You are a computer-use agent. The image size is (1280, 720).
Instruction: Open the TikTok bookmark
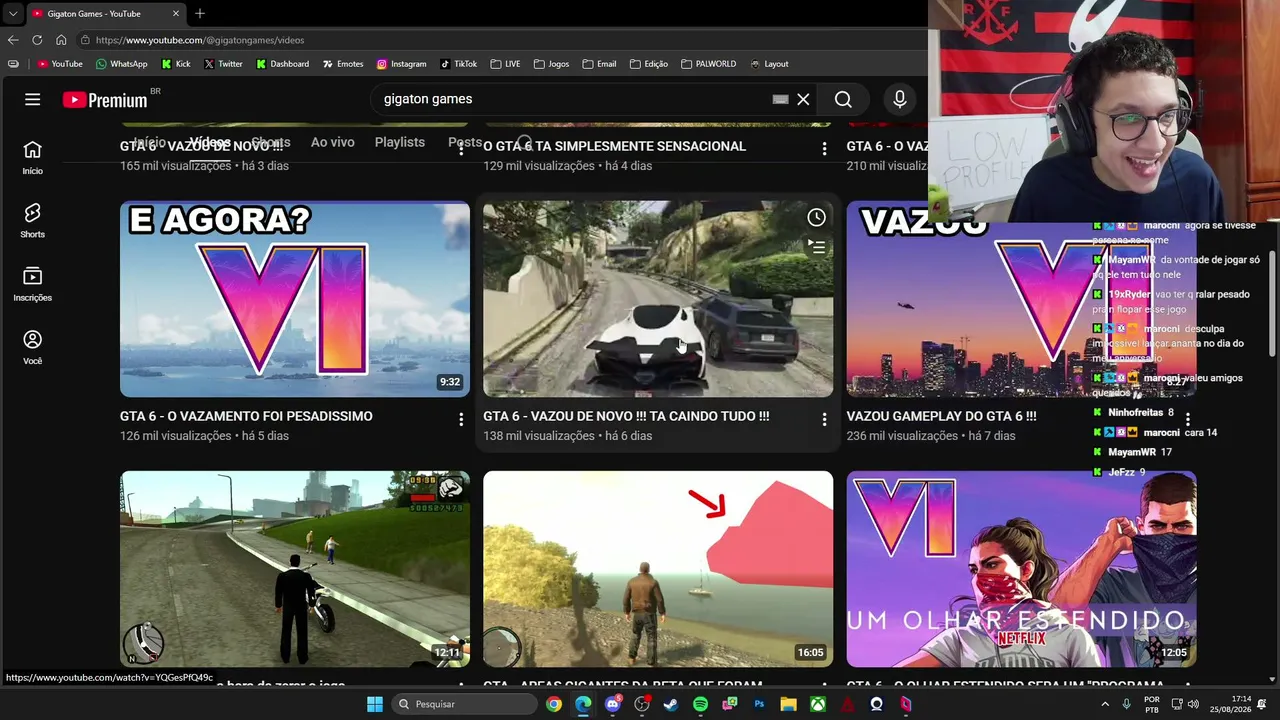coord(459,64)
